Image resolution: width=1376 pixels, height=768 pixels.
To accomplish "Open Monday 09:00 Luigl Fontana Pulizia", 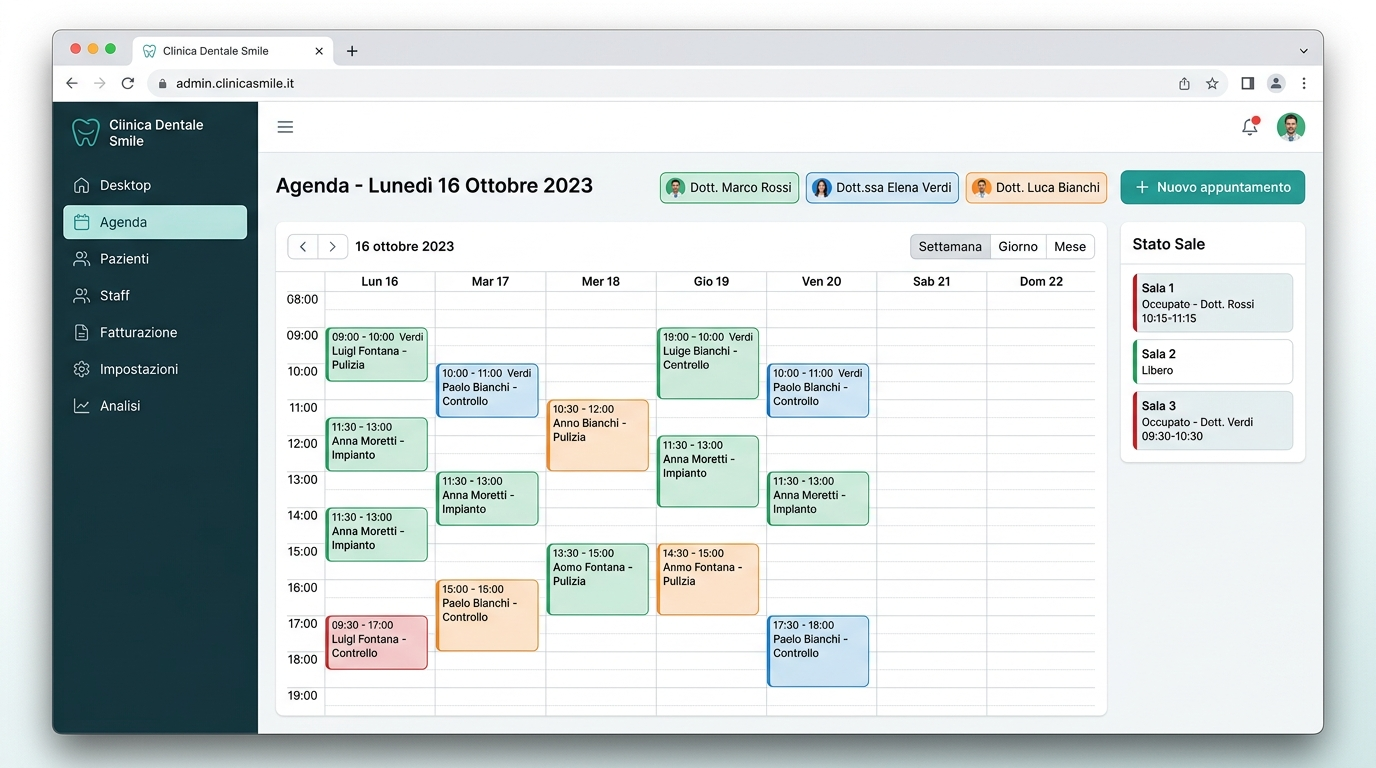I will (x=377, y=354).
